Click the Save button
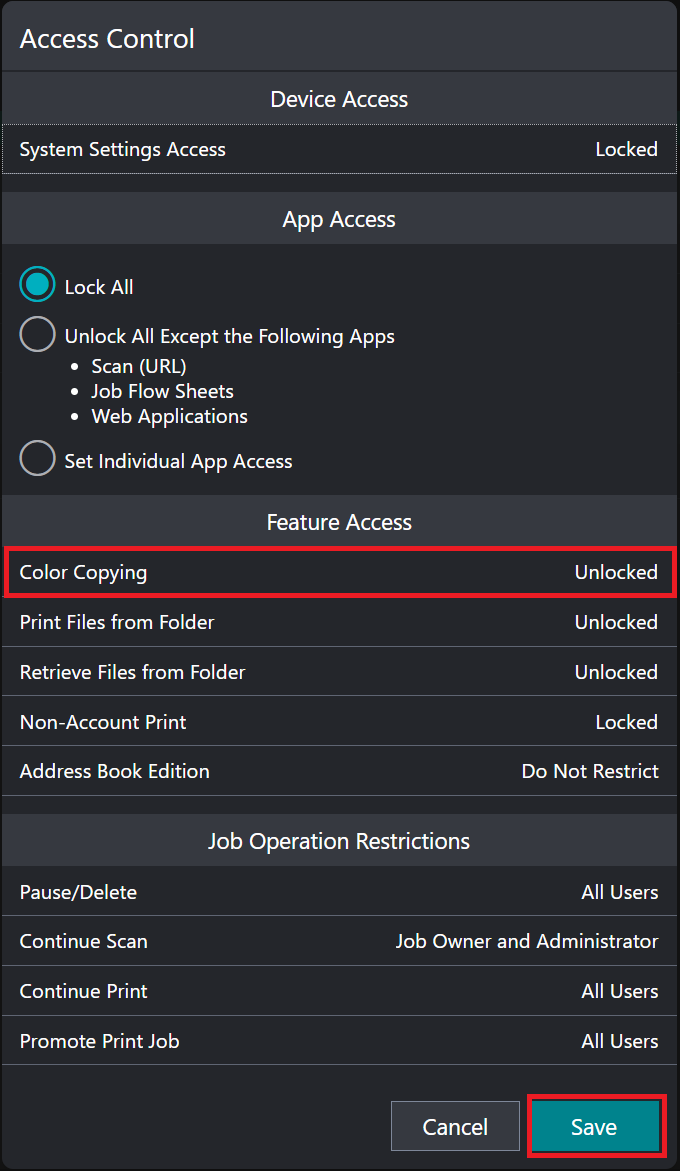The image size is (680, 1171). [x=594, y=1127]
